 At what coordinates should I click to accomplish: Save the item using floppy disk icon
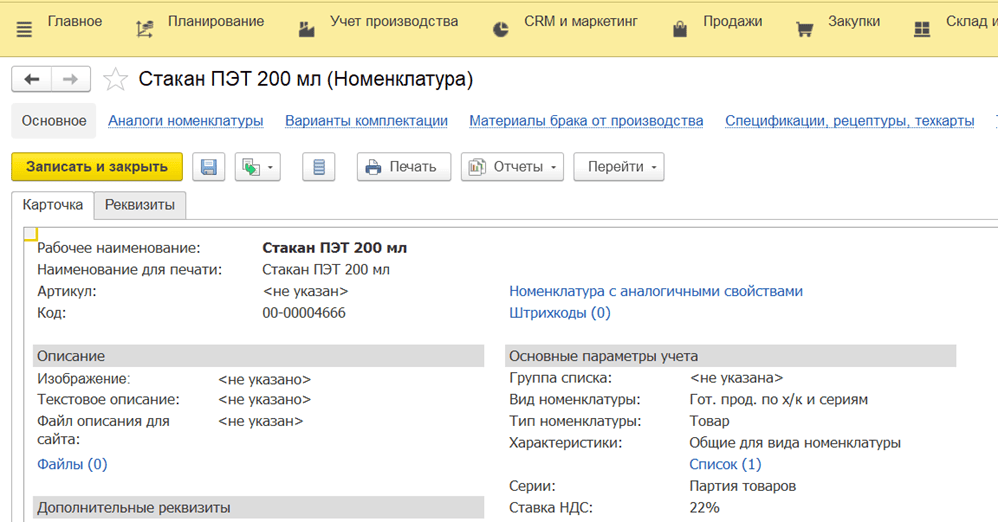[208, 167]
